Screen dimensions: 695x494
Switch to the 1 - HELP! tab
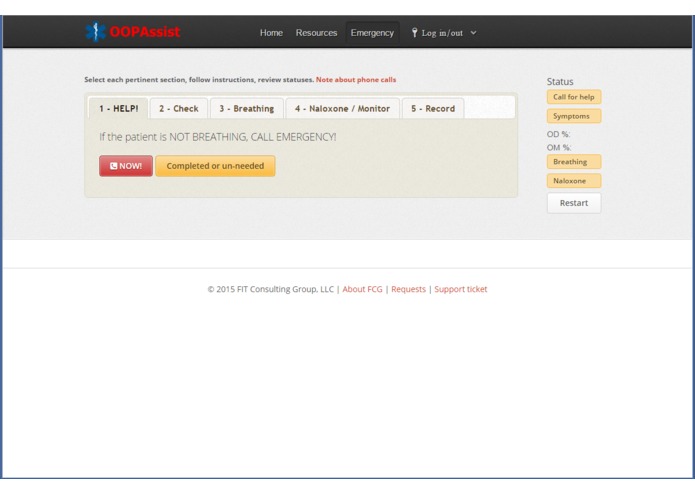pos(118,109)
